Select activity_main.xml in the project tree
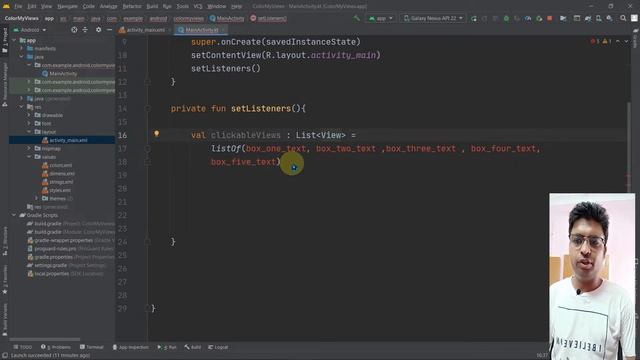 [x=65, y=140]
